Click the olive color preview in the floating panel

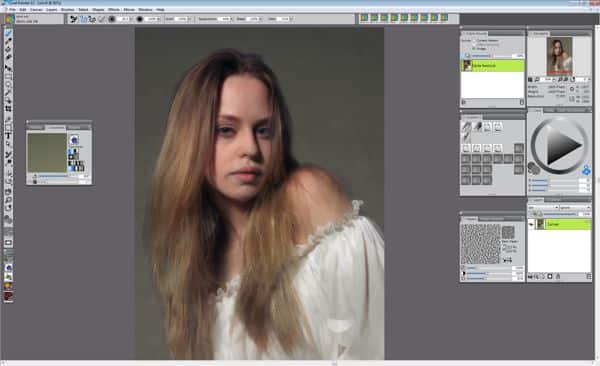(x=47, y=153)
